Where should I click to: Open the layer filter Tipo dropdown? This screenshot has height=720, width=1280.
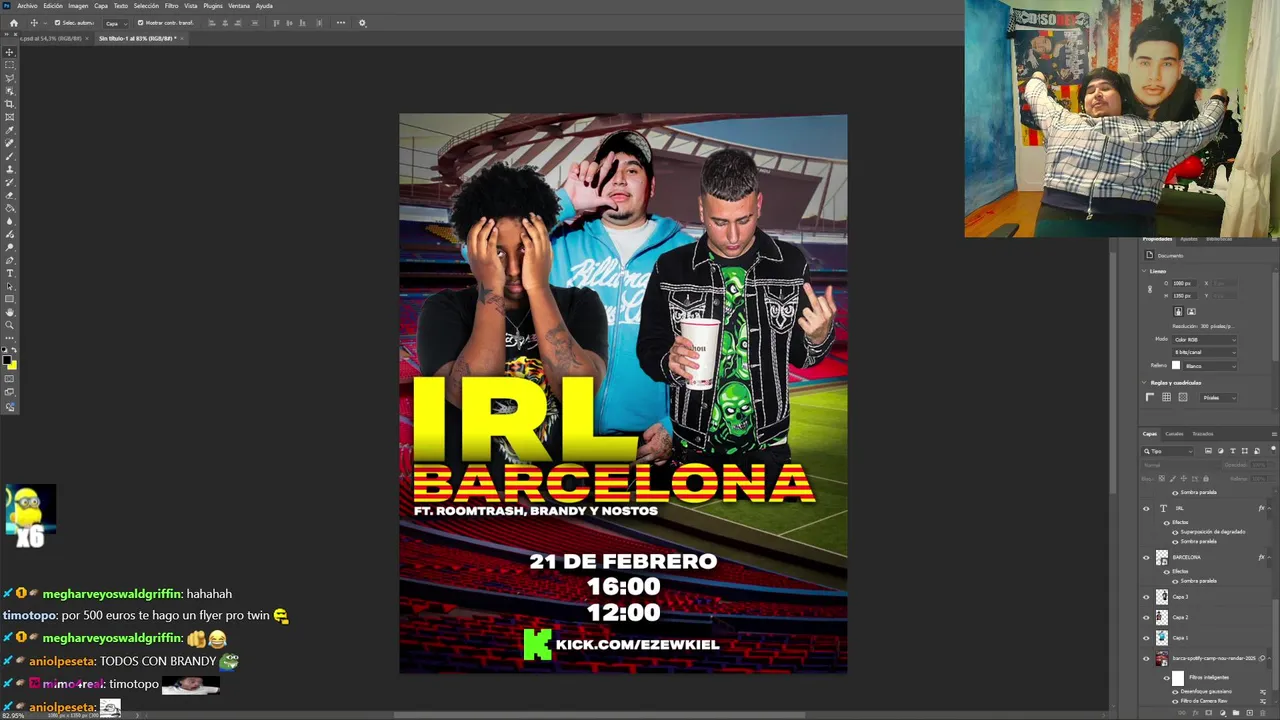coord(1167,451)
